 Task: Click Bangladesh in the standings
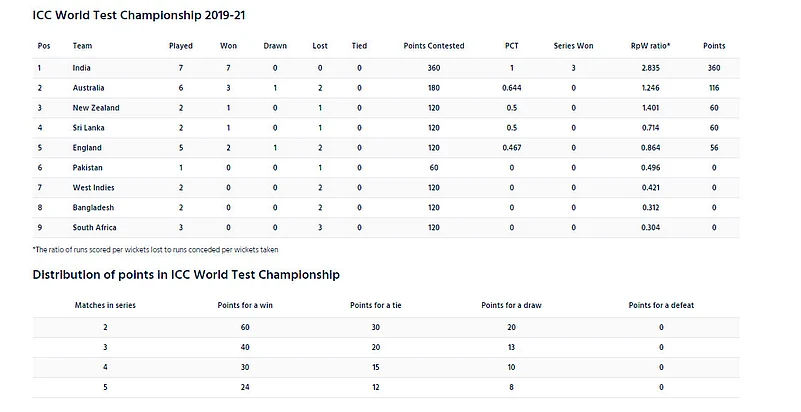[x=93, y=207]
